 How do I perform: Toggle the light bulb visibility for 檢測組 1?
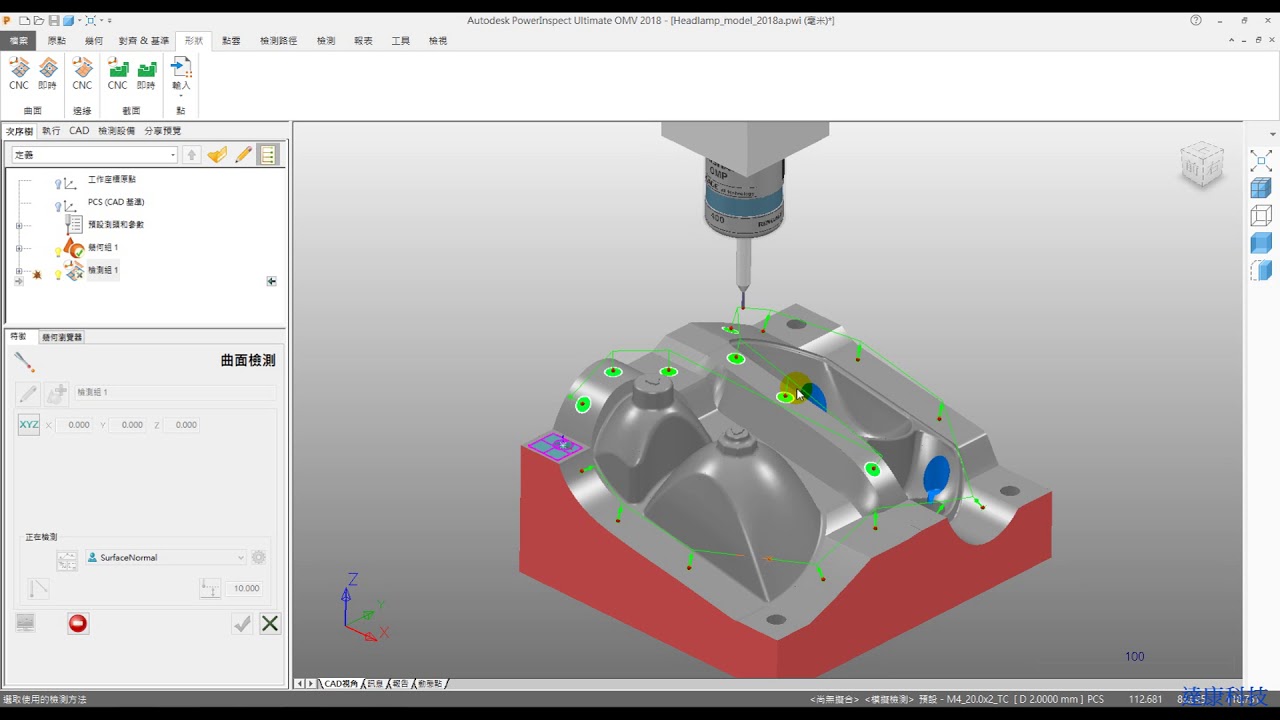click(x=58, y=273)
